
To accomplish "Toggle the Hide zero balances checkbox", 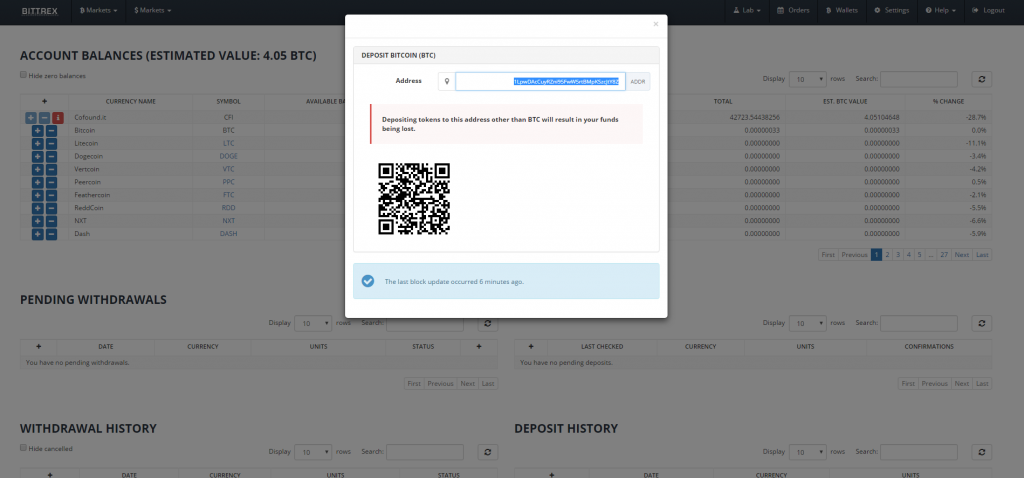I will coord(24,75).
